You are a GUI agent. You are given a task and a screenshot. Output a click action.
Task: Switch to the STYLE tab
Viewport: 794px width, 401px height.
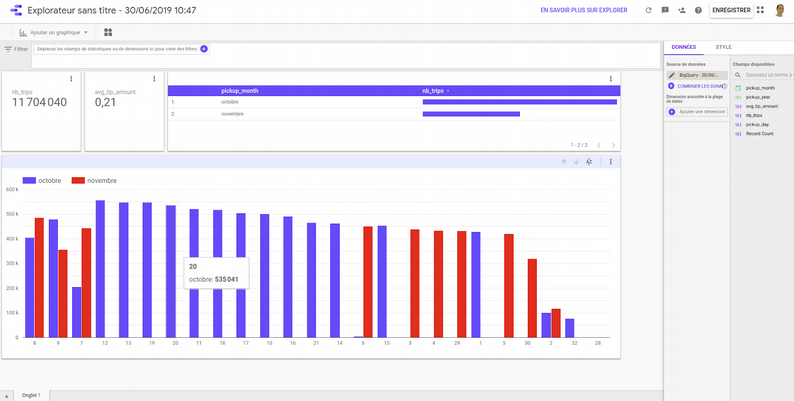coord(723,47)
